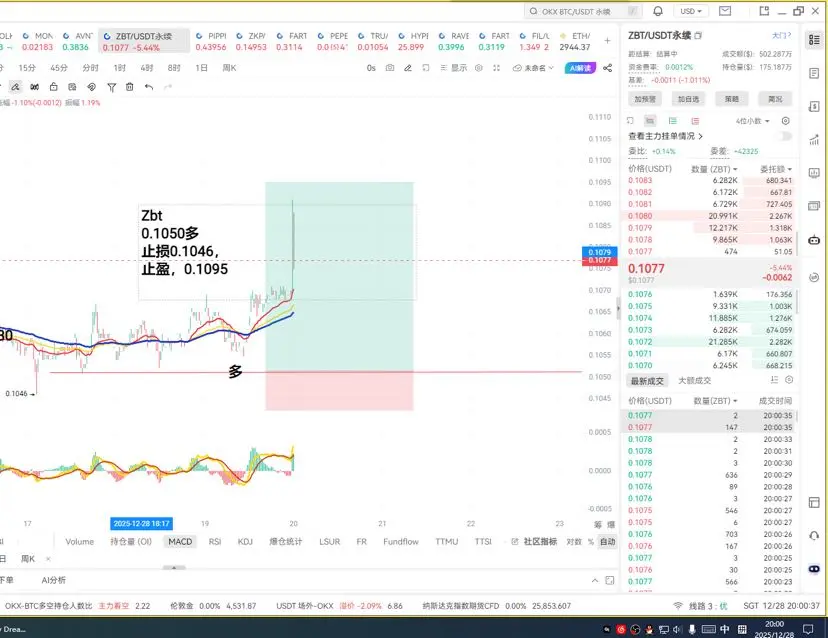
Task: Close the 周K tab
Action: point(48,559)
